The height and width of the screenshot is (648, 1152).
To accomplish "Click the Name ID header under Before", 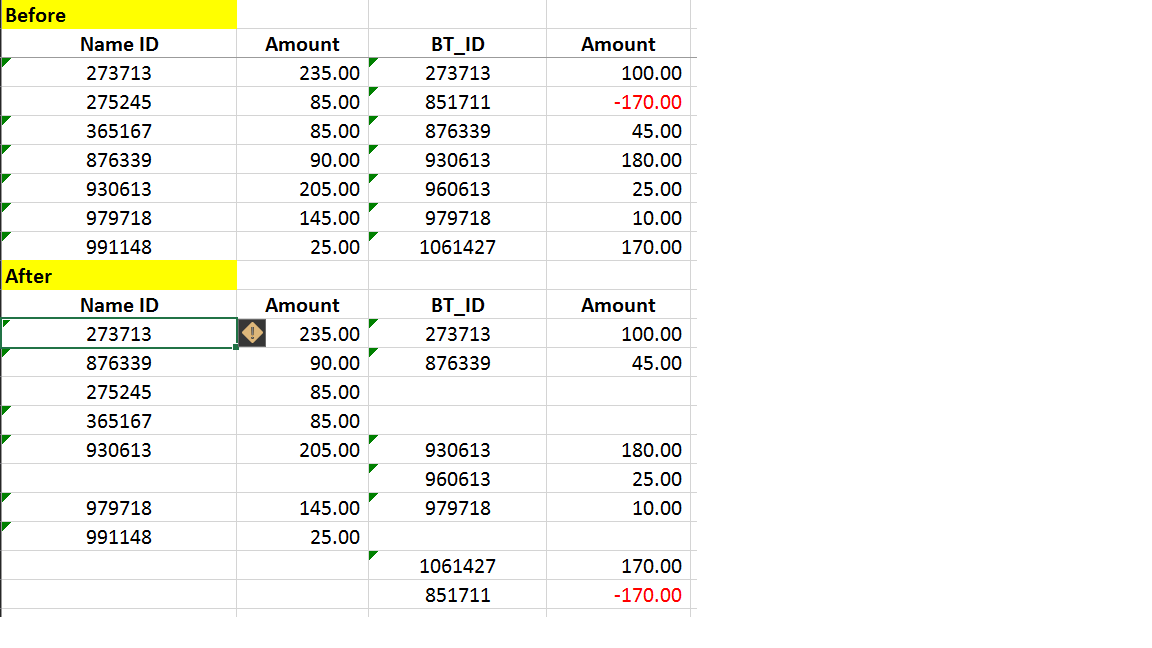I will [119, 44].
